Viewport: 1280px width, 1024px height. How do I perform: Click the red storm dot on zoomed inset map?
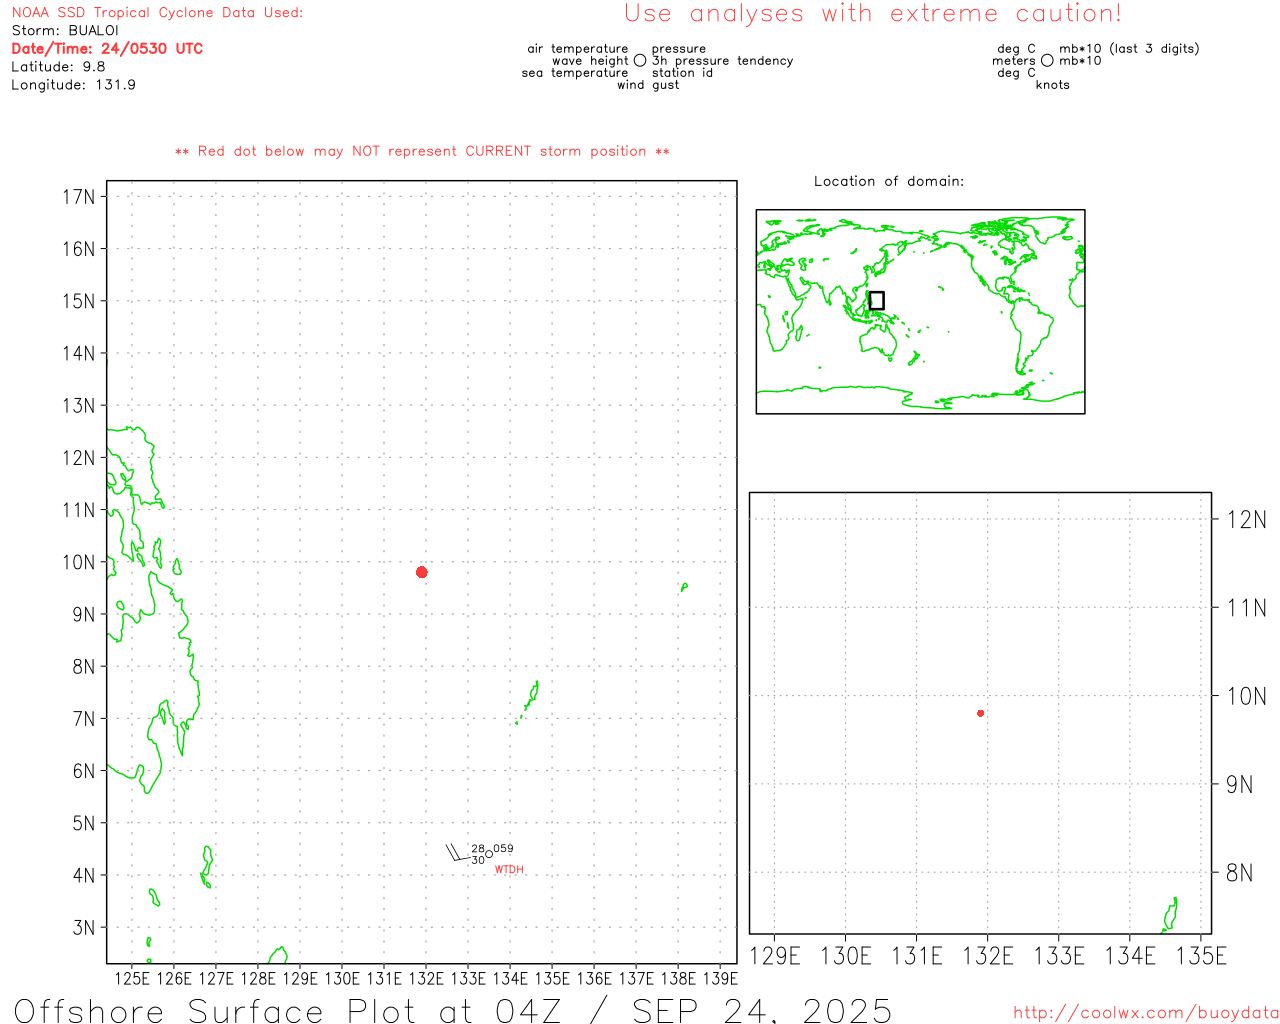pyautogui.click(x=980, y=713)
